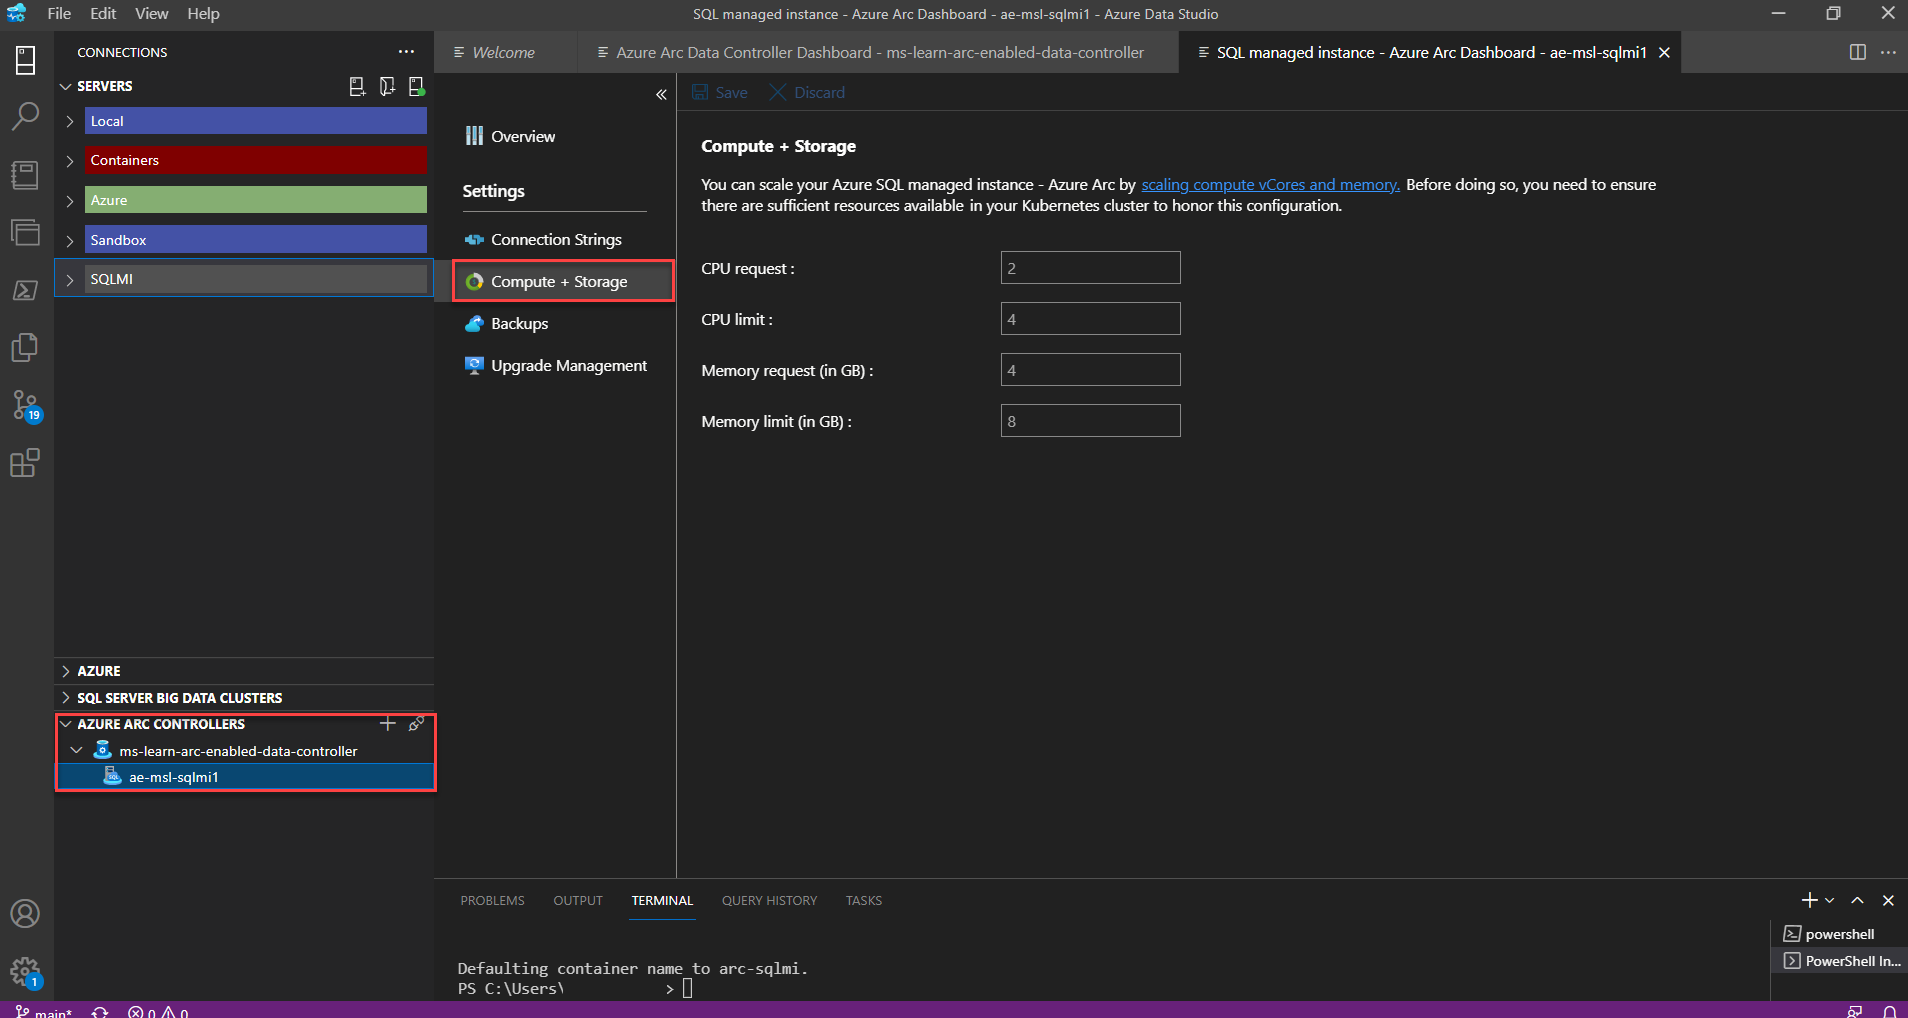Open Connection Strings settings
1908x1018 pixels.
[x=543, y=240]
